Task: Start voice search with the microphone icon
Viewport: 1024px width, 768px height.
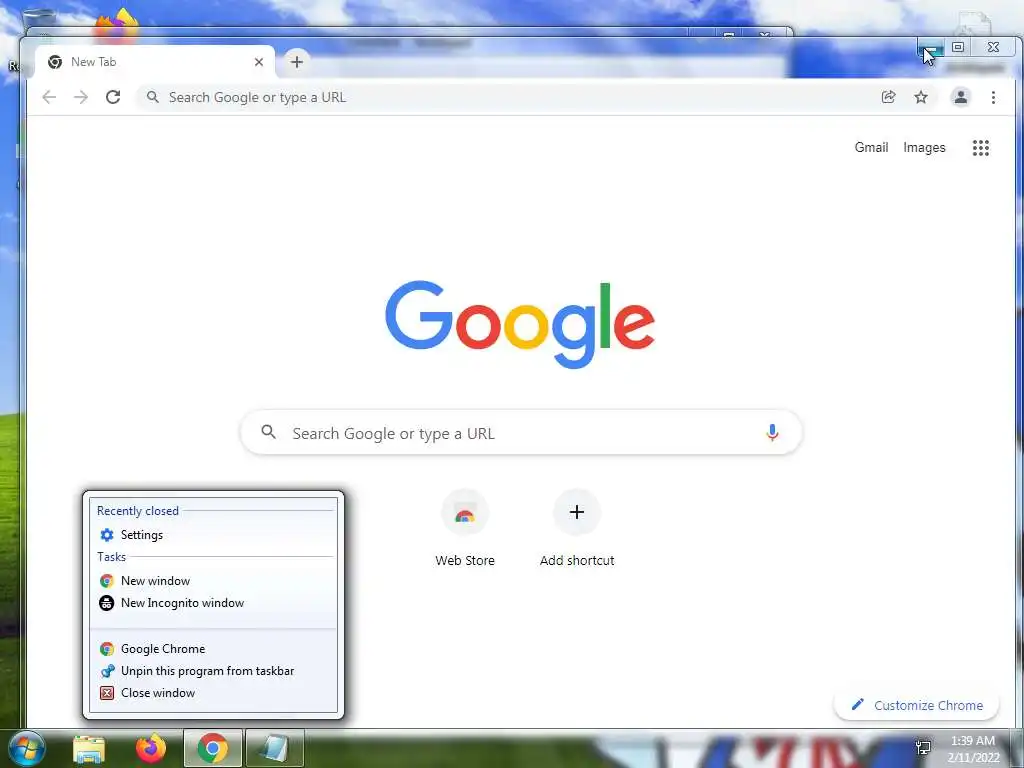Action: (x=772, y=432)
